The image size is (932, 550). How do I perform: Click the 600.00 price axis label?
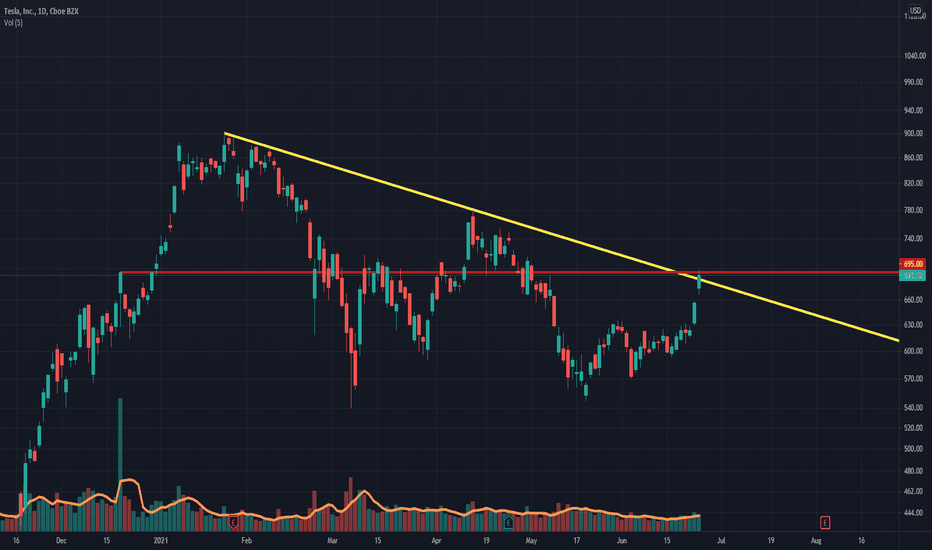914,351
